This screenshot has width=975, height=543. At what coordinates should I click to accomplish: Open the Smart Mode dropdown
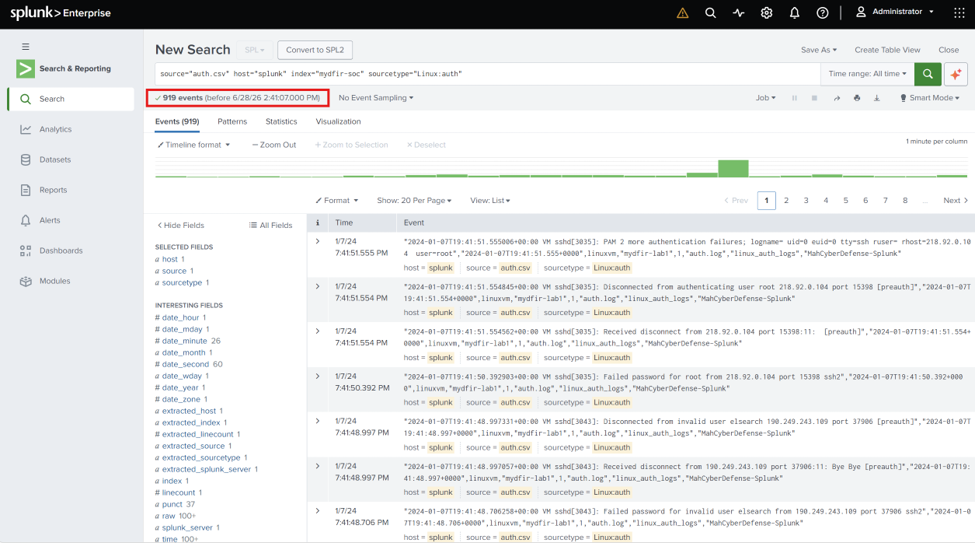point(930,98)
